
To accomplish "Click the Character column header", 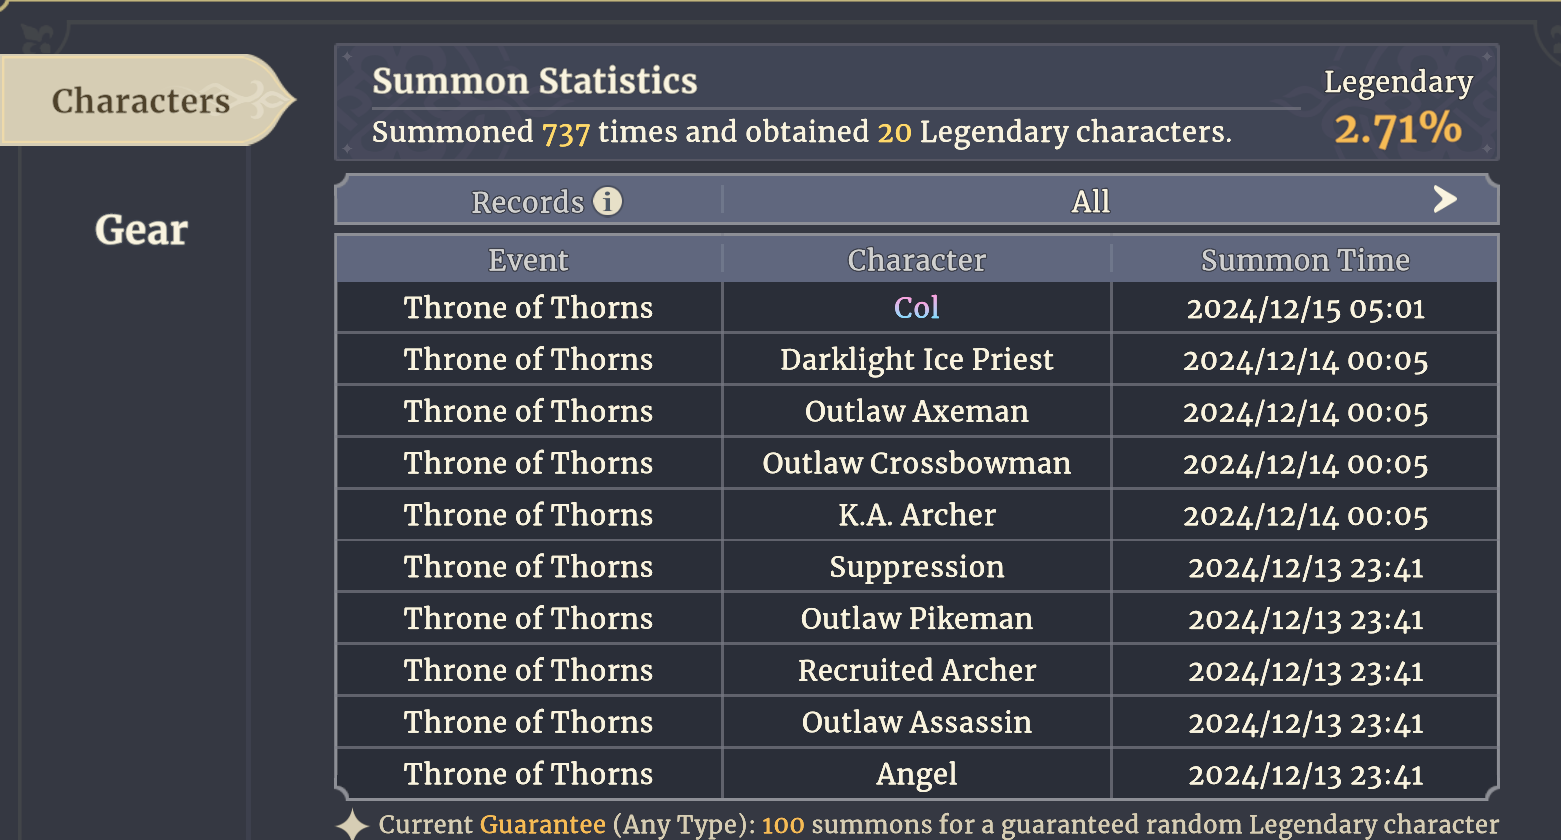I will coord(917,260).
